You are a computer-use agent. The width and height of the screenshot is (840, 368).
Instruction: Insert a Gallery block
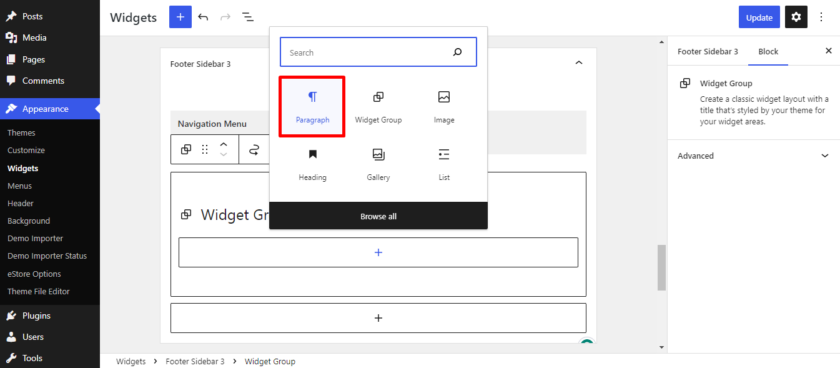click(378, 164)
